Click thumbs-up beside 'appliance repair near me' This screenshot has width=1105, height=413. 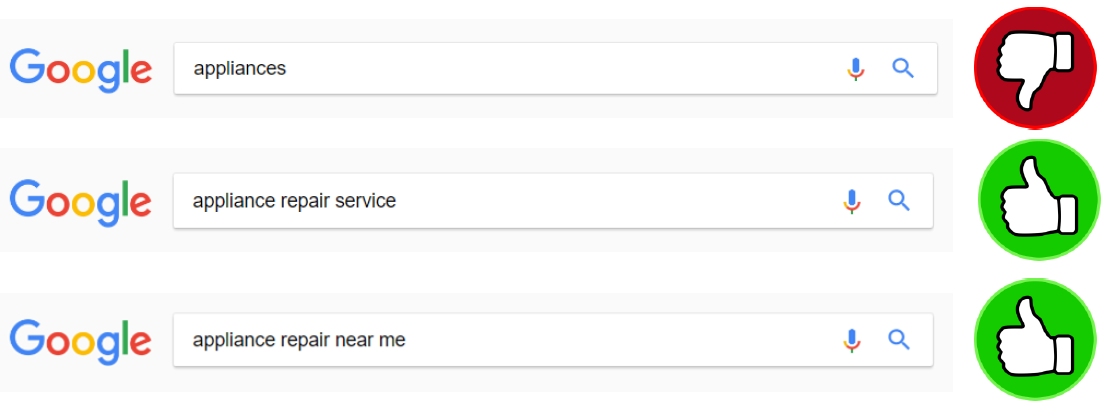tap(1038, 341)
